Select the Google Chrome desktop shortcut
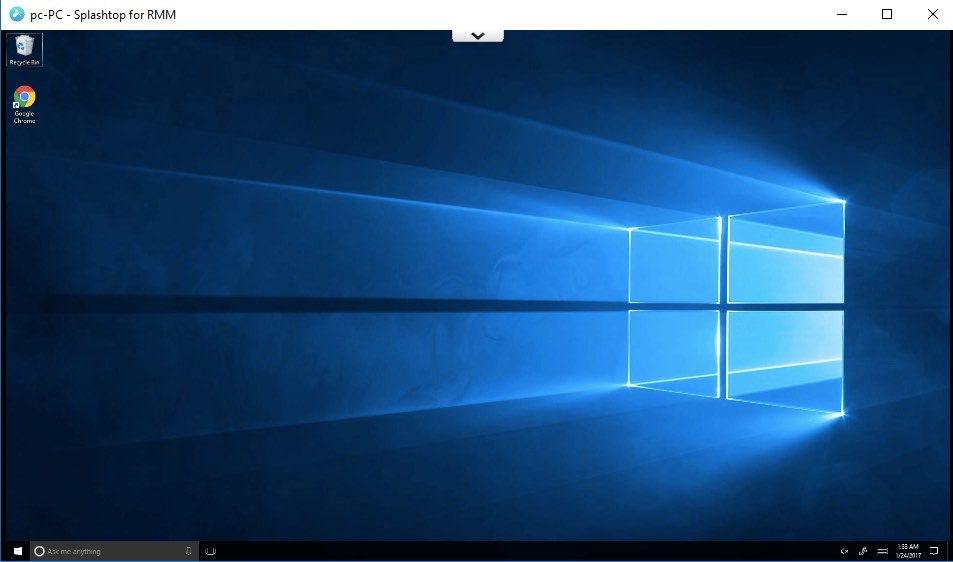953x562 pixels. pyautogui.click(x=24, y=105)
